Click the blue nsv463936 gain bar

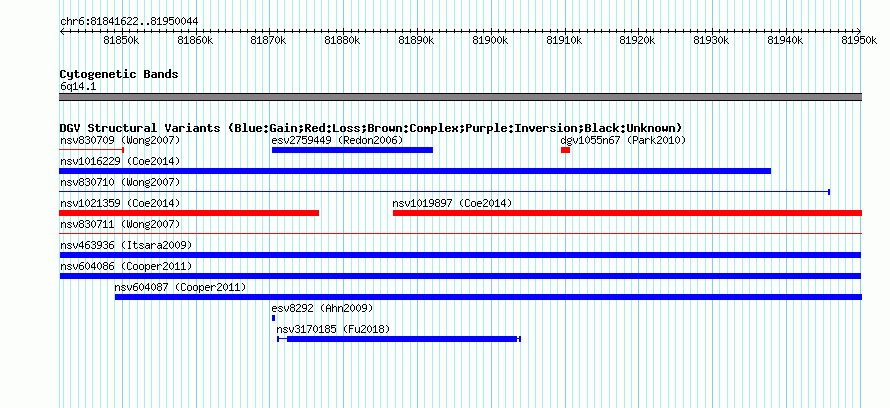tap(460, 255)
